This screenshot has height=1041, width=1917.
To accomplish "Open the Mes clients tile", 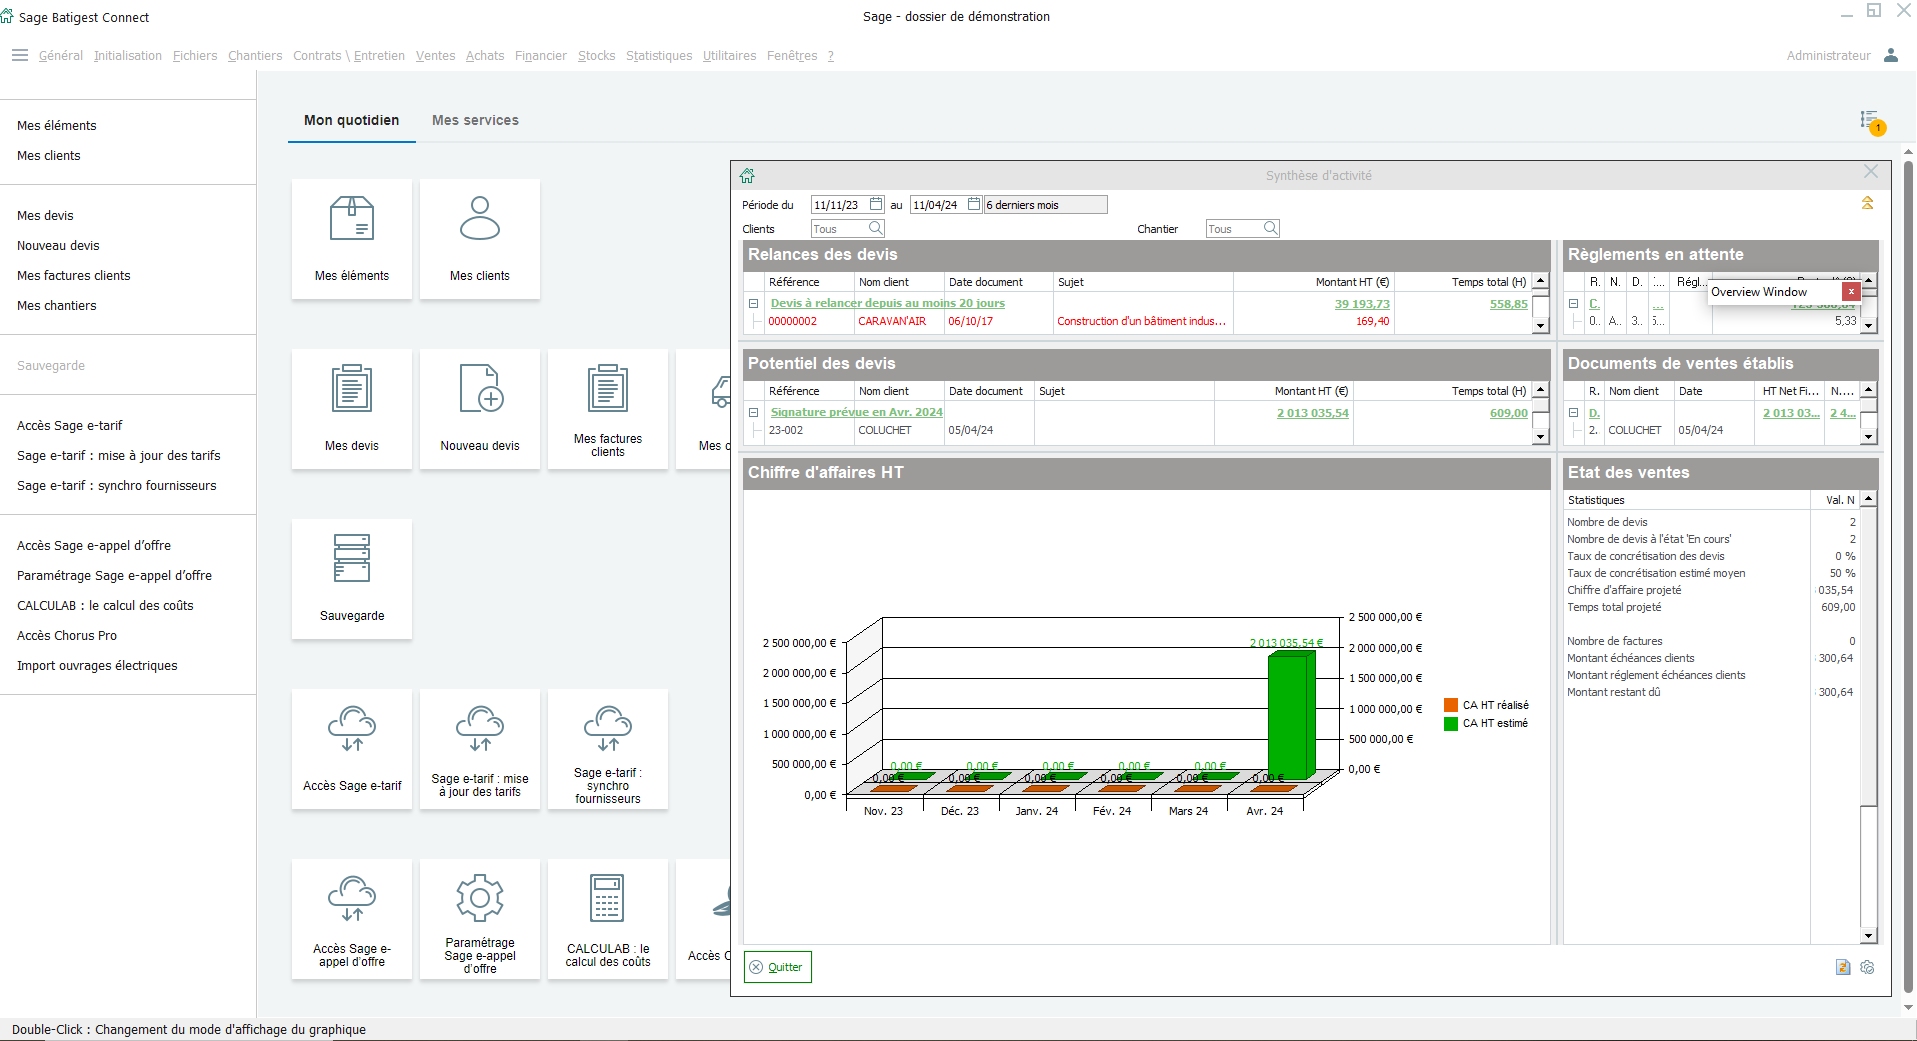I will click(480, 239).
